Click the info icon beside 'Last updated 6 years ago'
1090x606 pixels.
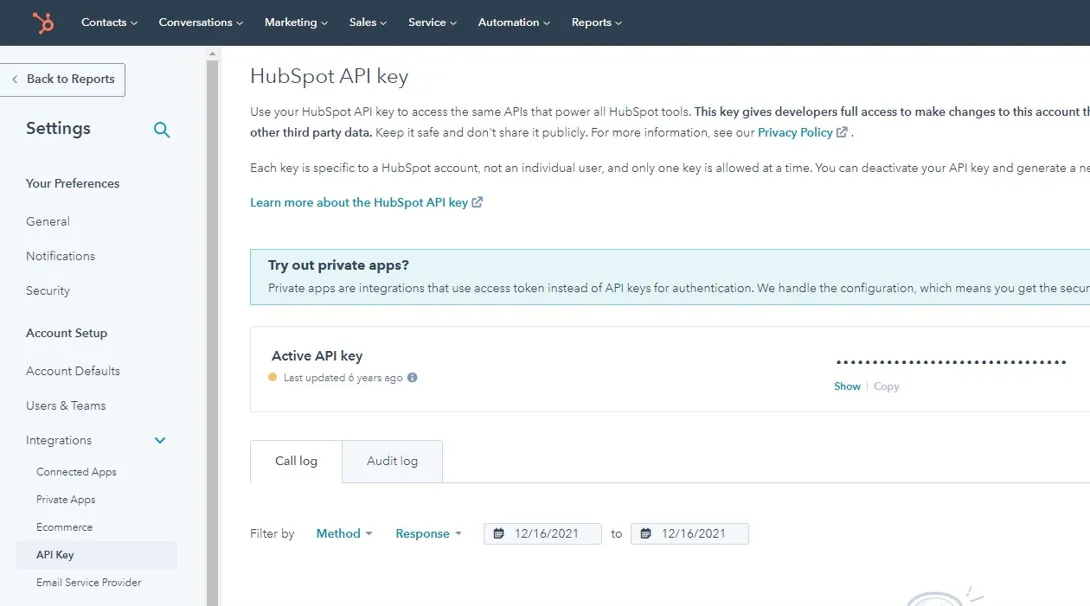[x=412, y=377]
